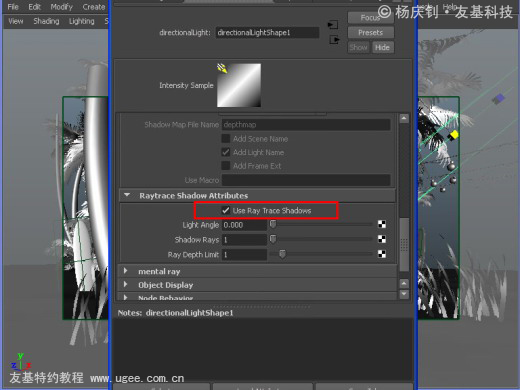
Task: Click the directionalLight name input field
Action: point(267,32)
